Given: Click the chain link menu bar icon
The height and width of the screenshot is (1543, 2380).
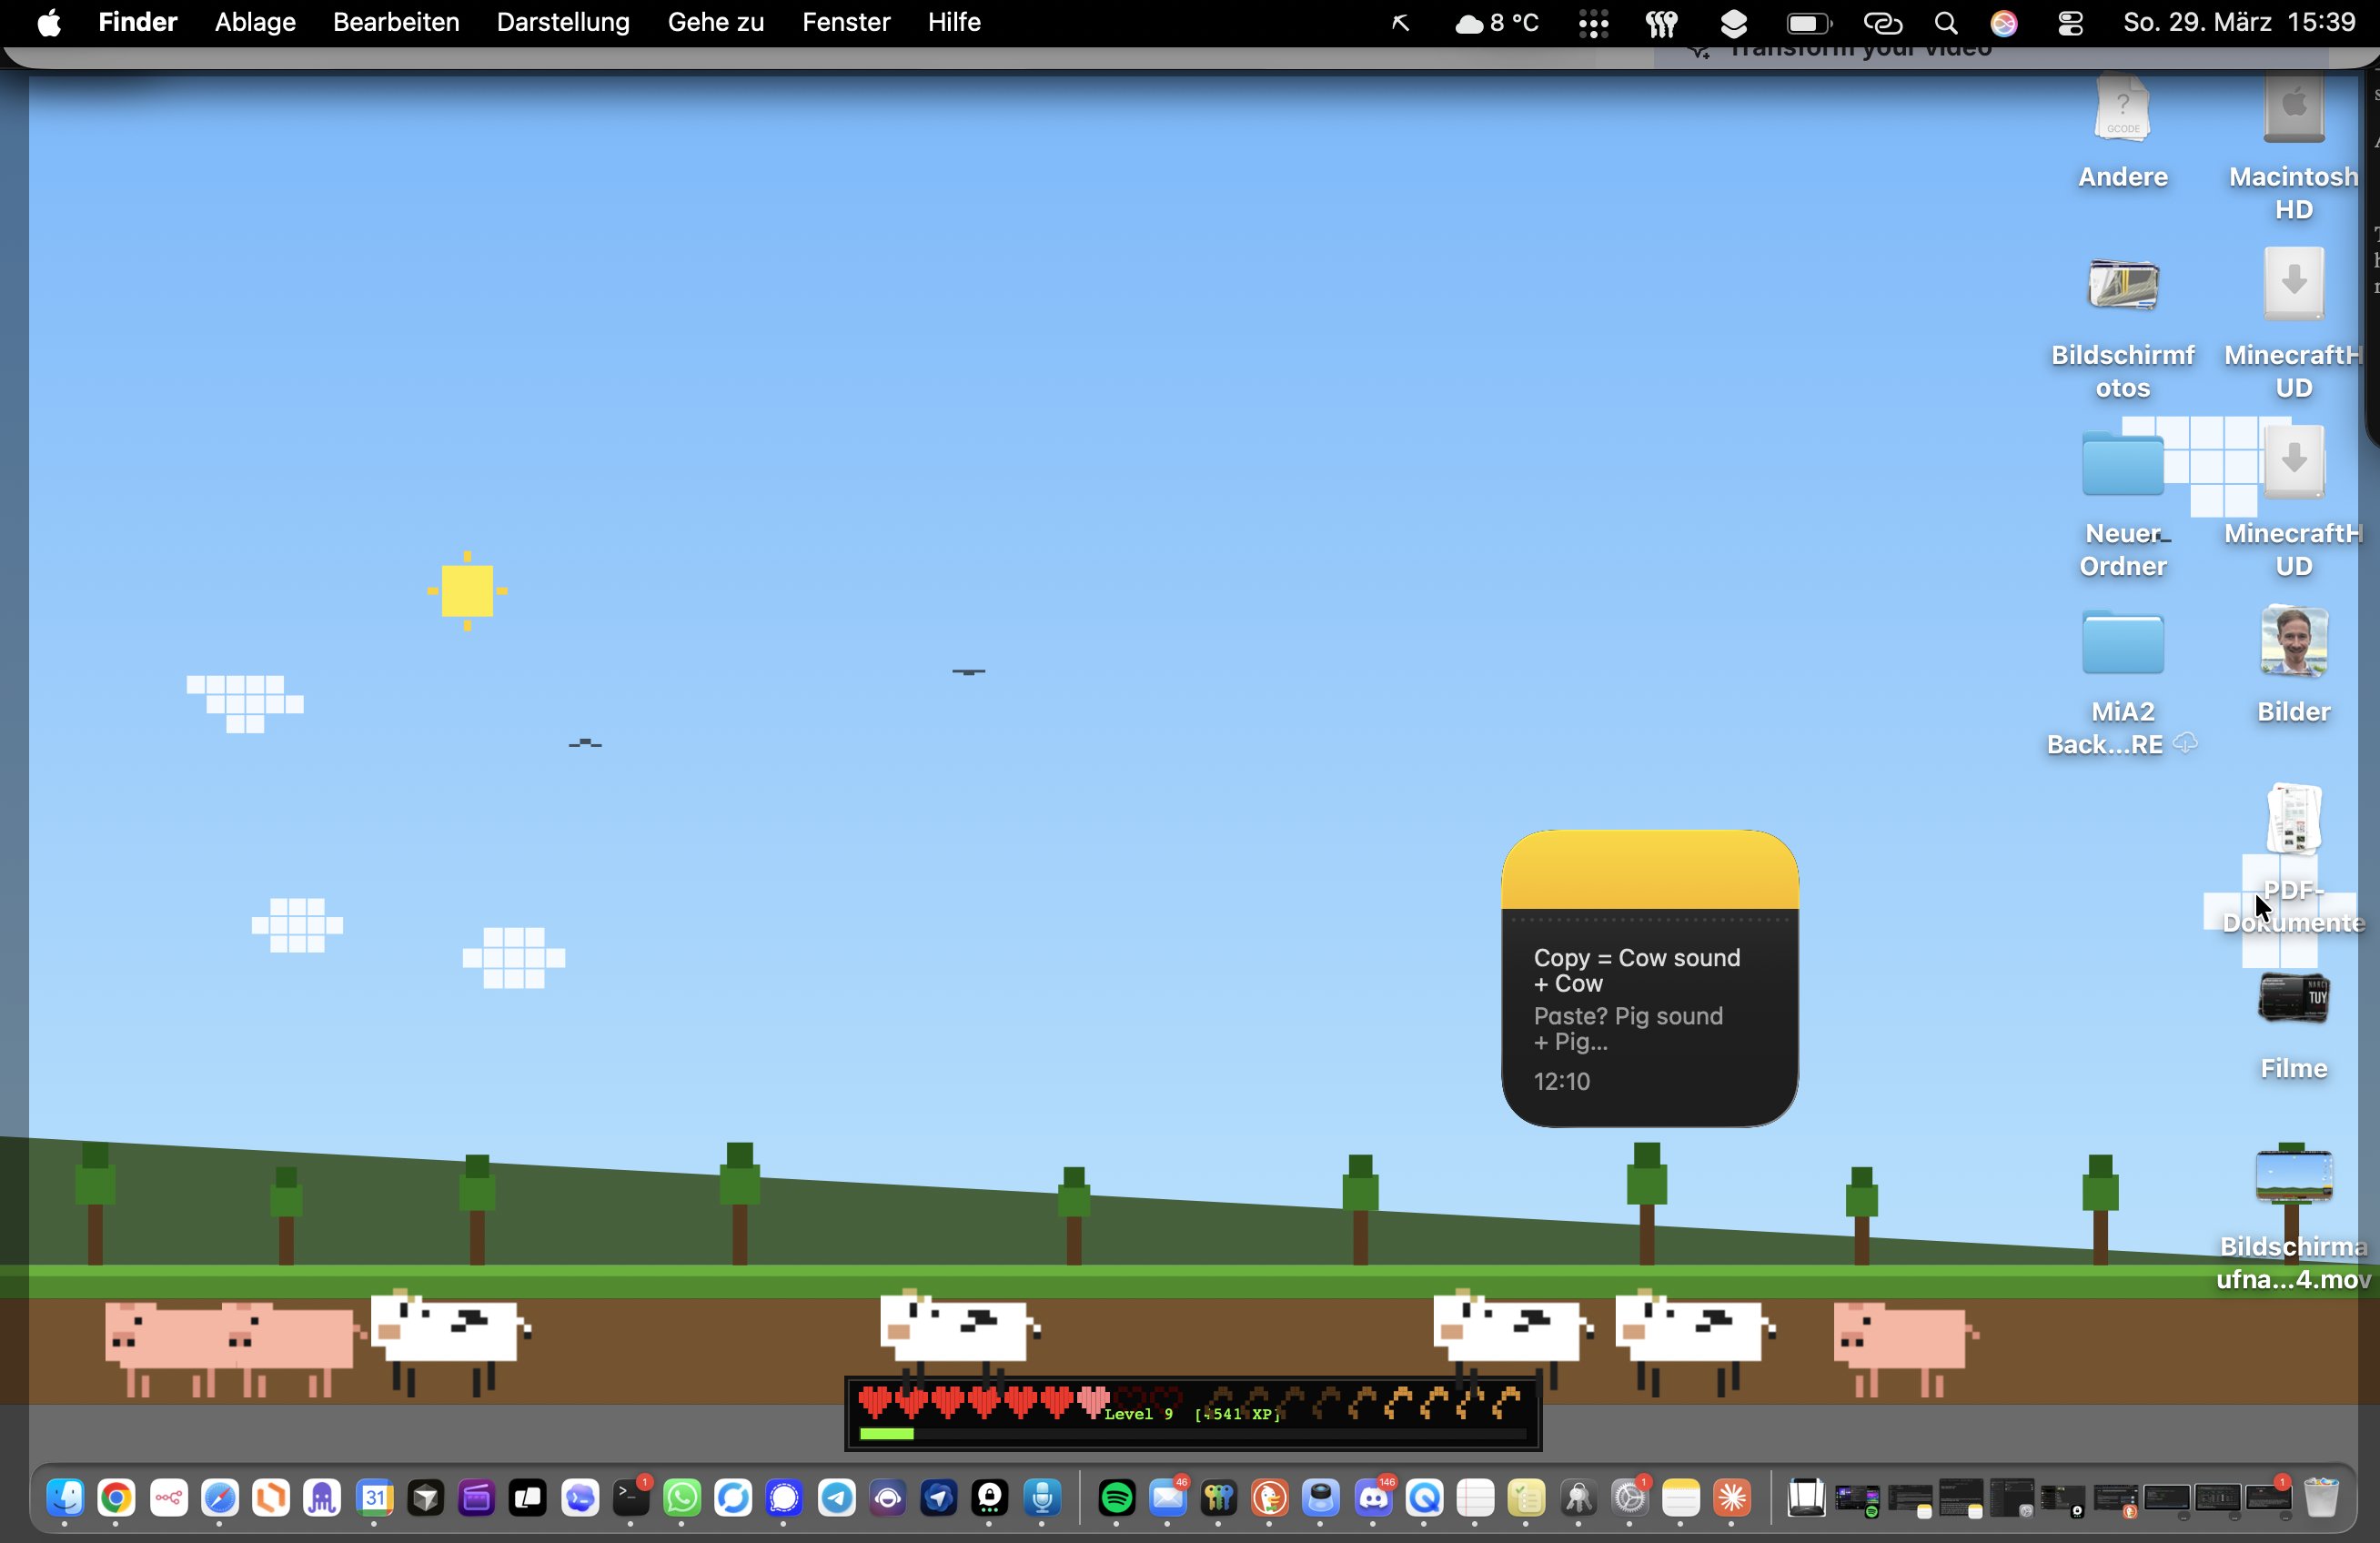Looking at the screenshot, I should (1882, 24).
